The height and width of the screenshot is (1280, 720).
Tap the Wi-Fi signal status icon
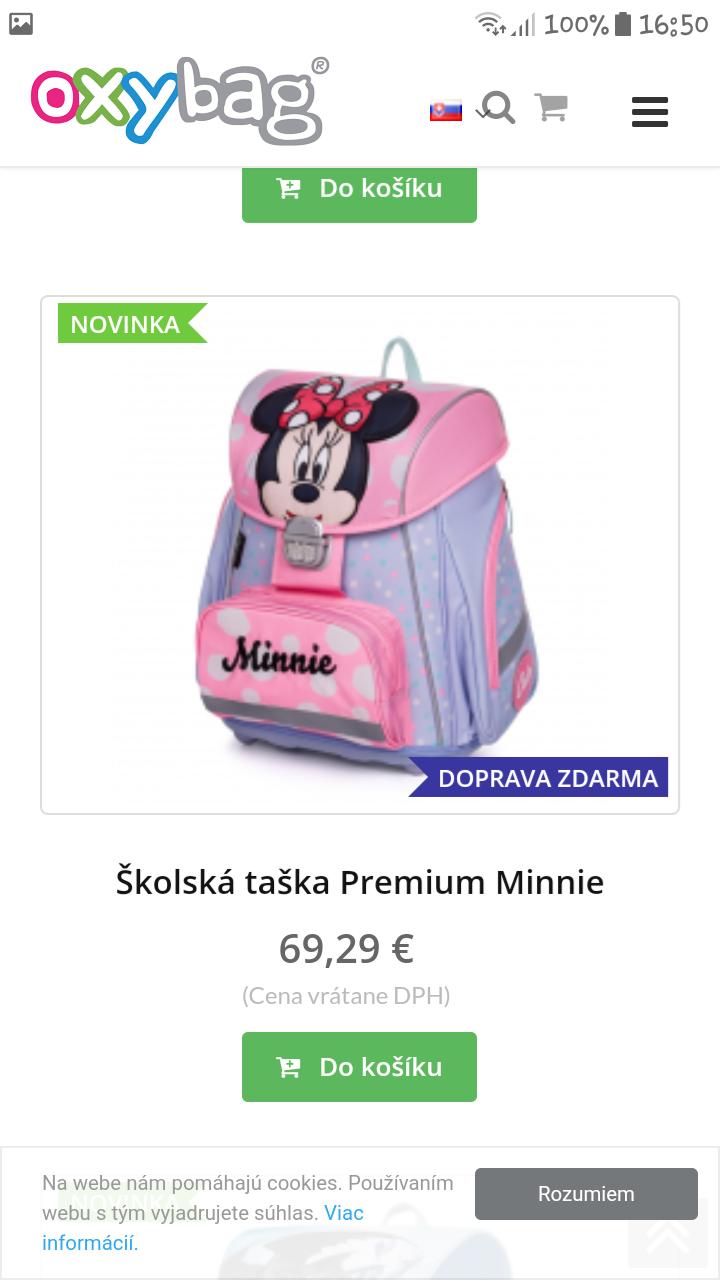pos(490,24)
